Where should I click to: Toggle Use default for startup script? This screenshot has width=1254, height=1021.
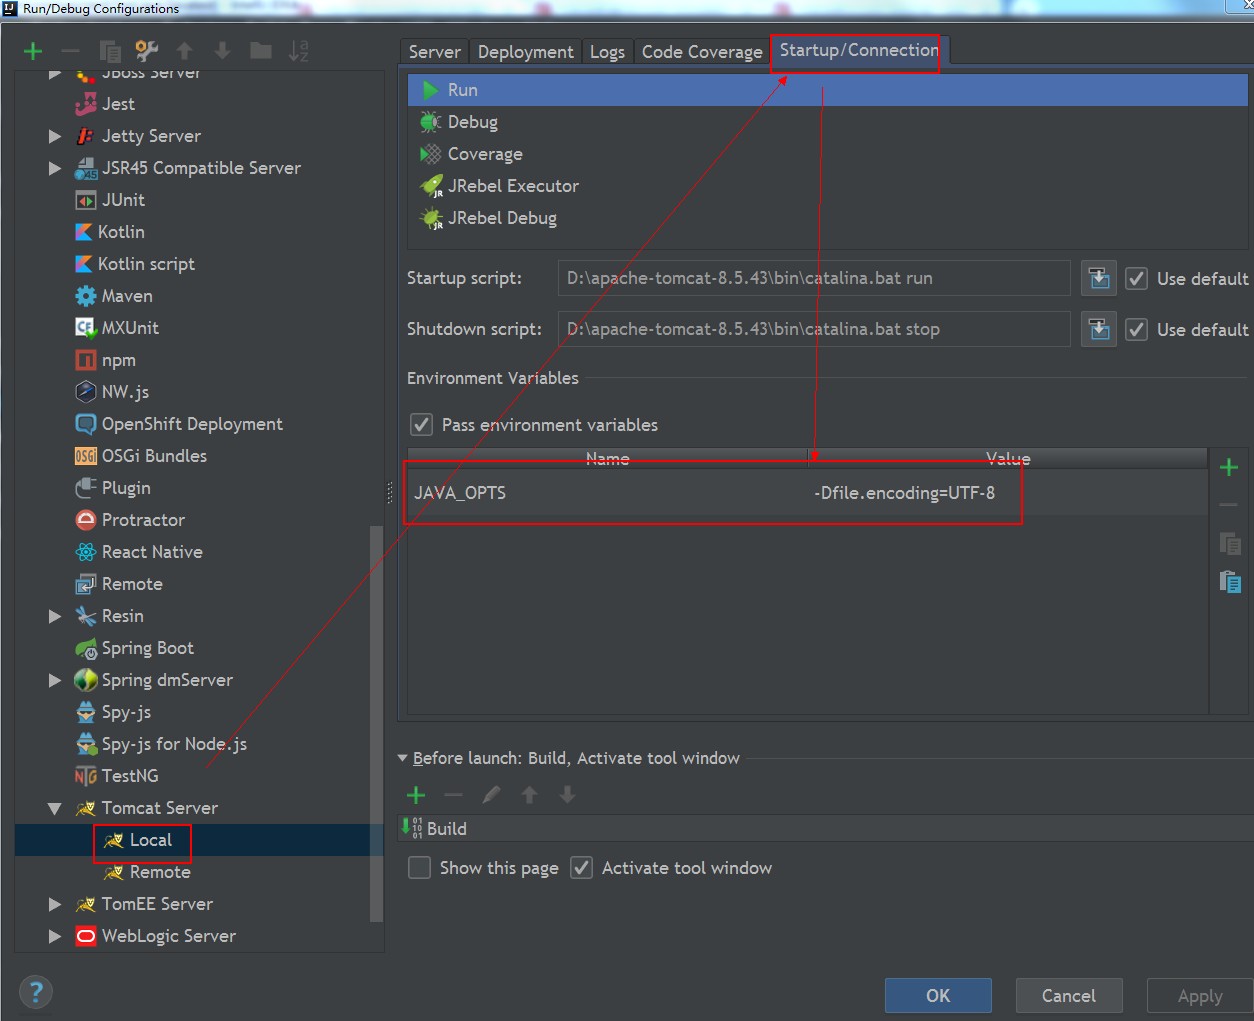tap(1136, 278)
